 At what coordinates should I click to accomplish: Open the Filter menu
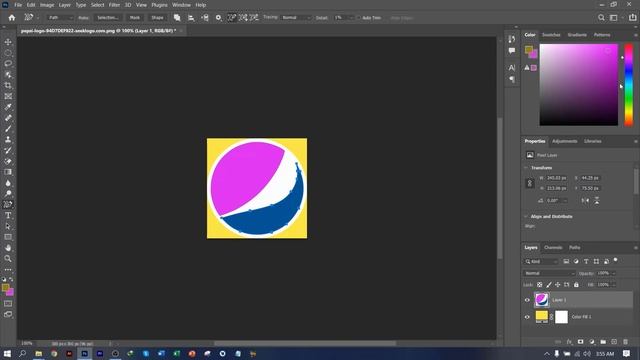click(114, 5)
